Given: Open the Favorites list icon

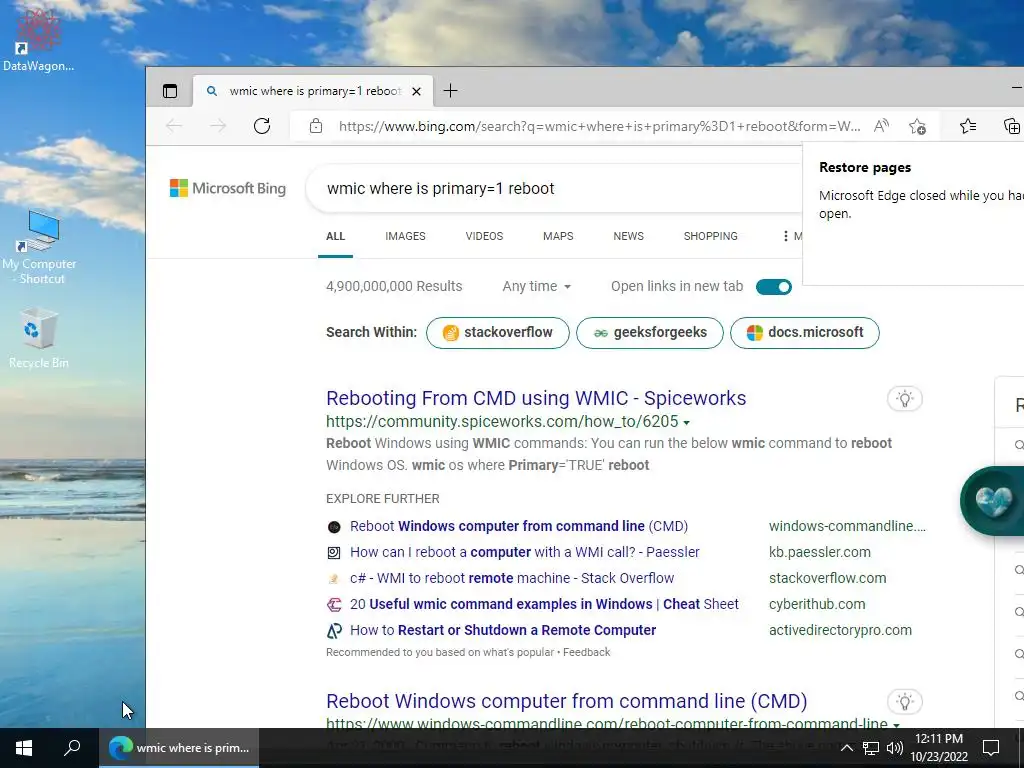Looking at the screenshot, I should pos(968,126).
